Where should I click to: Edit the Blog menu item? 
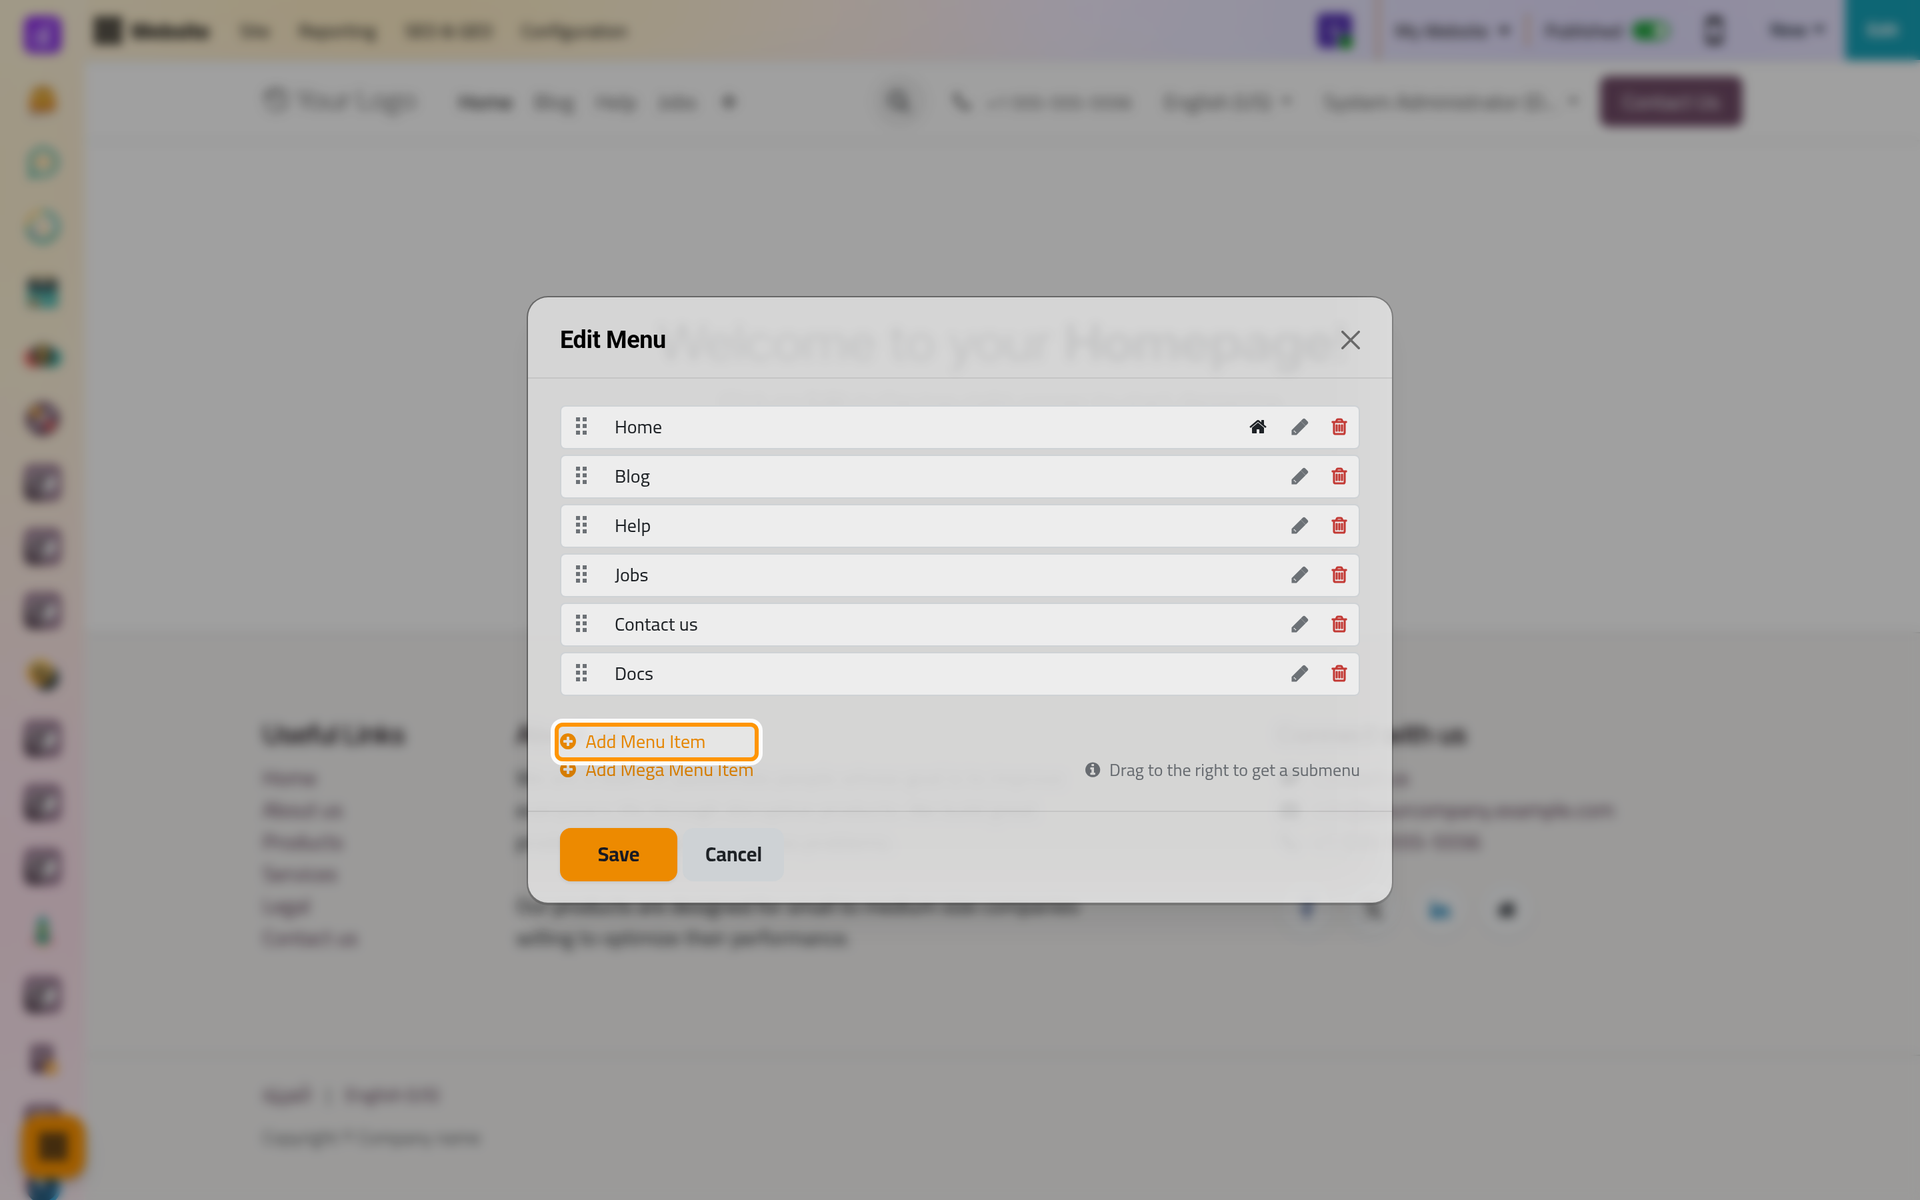pos(1299,476)
